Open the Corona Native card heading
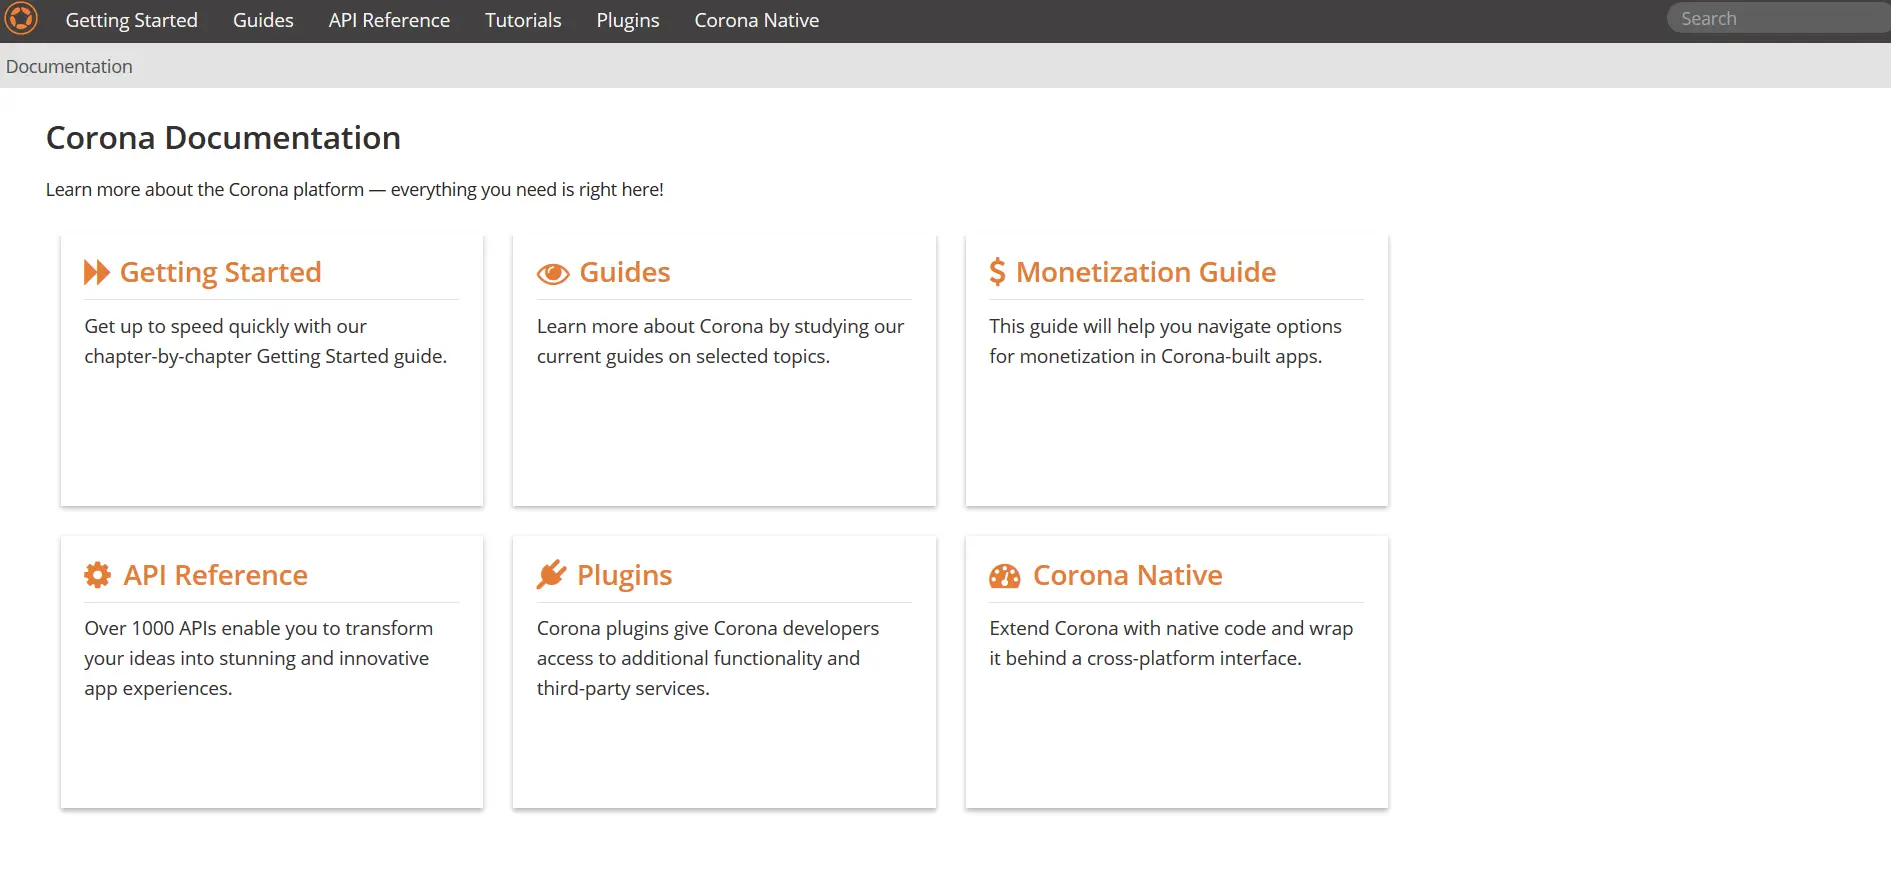Screen dimensions: 1891x882 point(1128,575)
